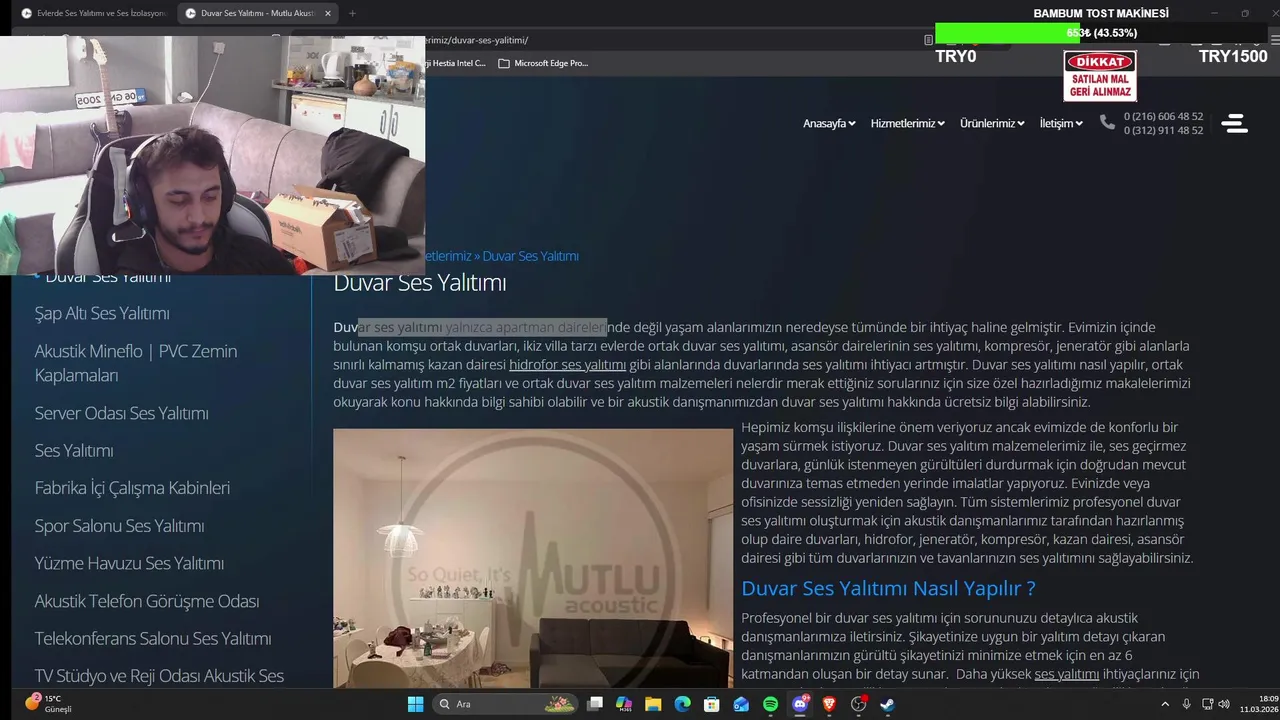
Task: Open Microsoft Edge from taskbar
Action: 682,704
